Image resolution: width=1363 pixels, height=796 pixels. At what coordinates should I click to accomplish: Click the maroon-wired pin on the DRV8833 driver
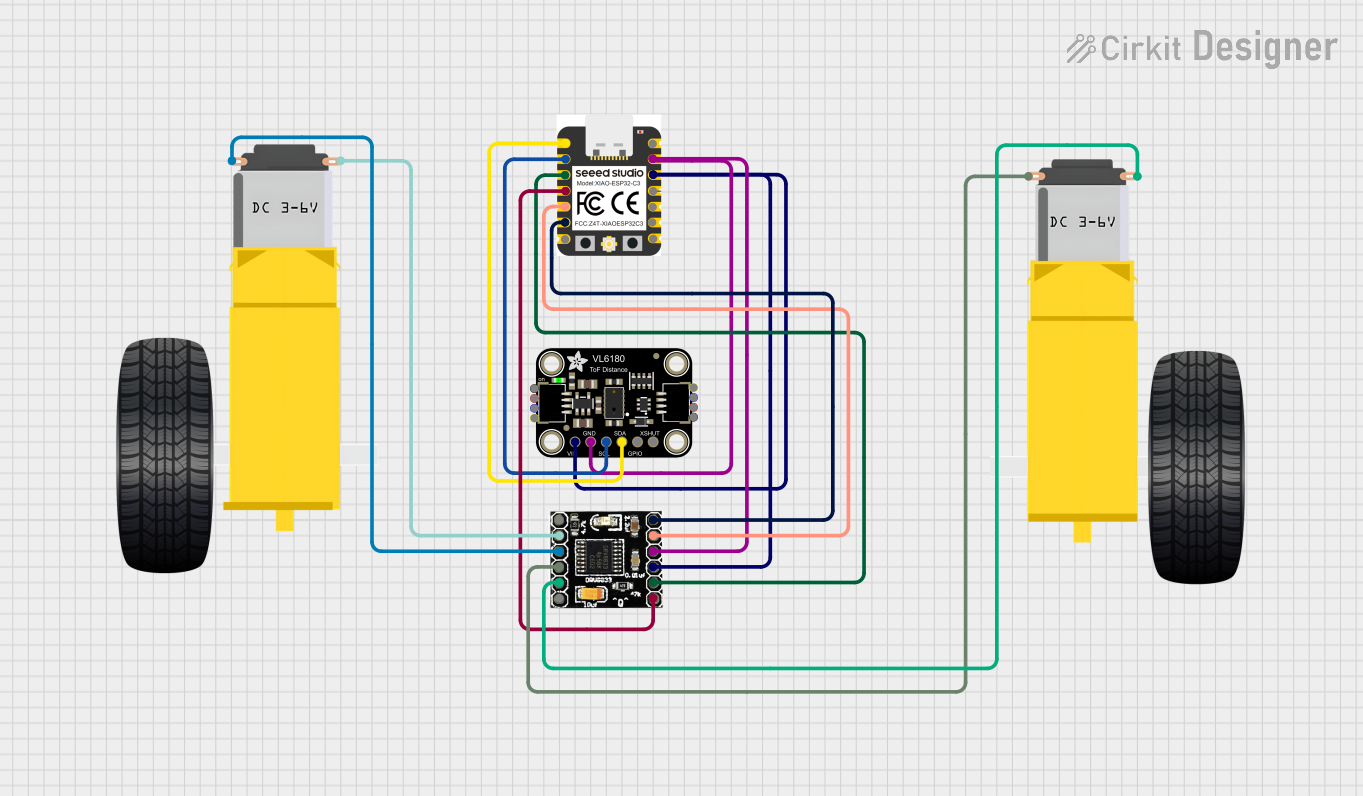653,599
